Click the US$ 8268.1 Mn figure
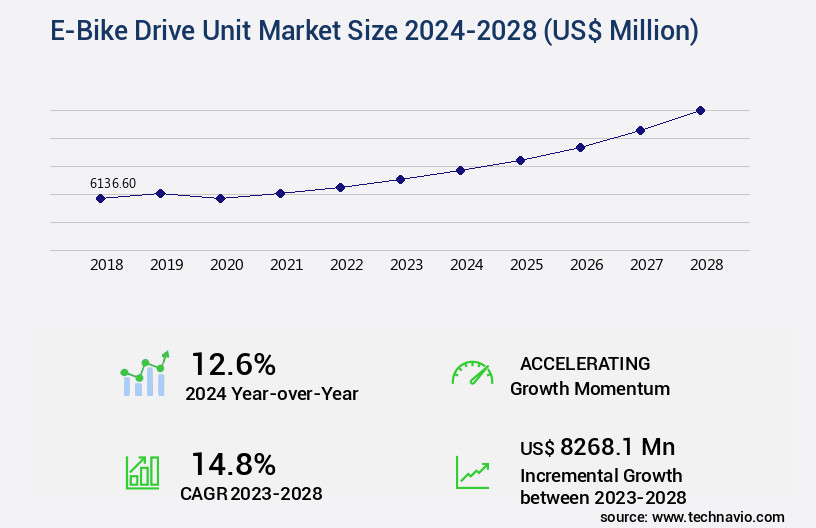Image resolution: width=816 pixels, height=528 pixels. (590, 447)
